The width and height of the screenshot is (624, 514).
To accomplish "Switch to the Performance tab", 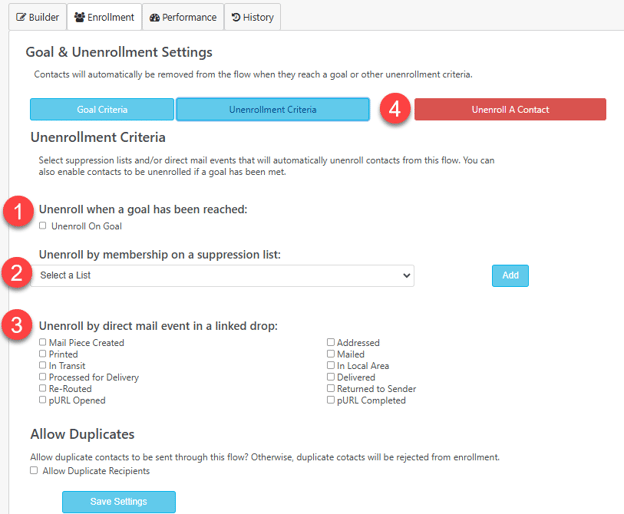I will 183,17.
